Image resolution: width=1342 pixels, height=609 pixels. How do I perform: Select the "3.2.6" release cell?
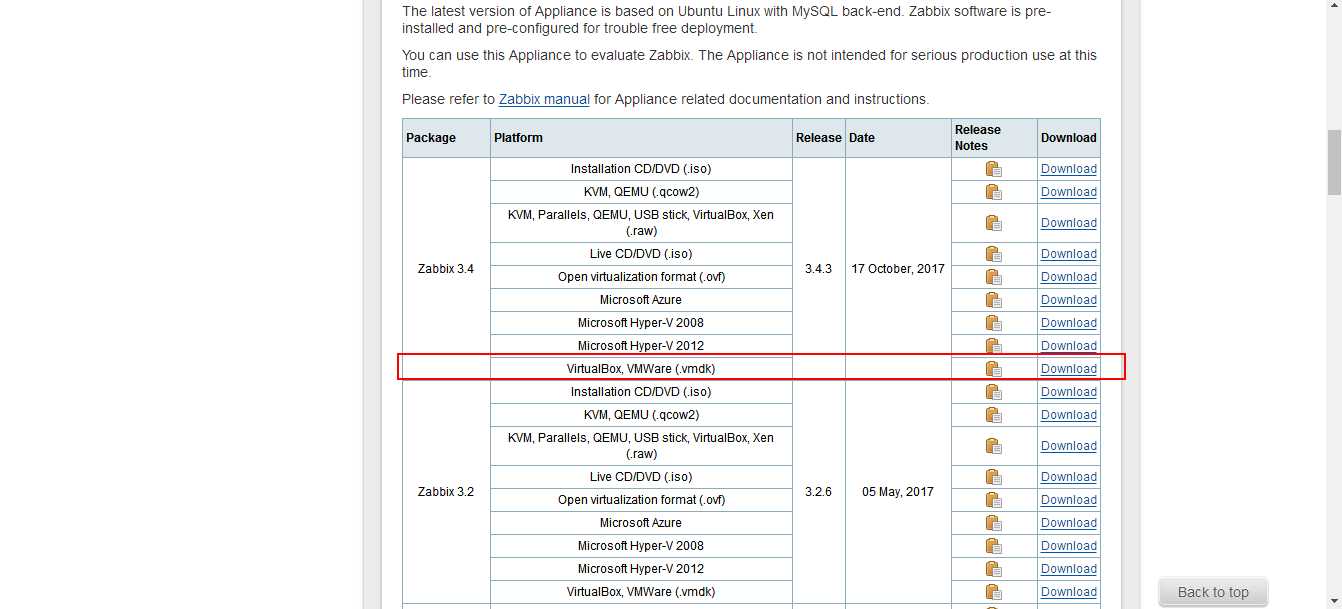[x=818, y=492]
